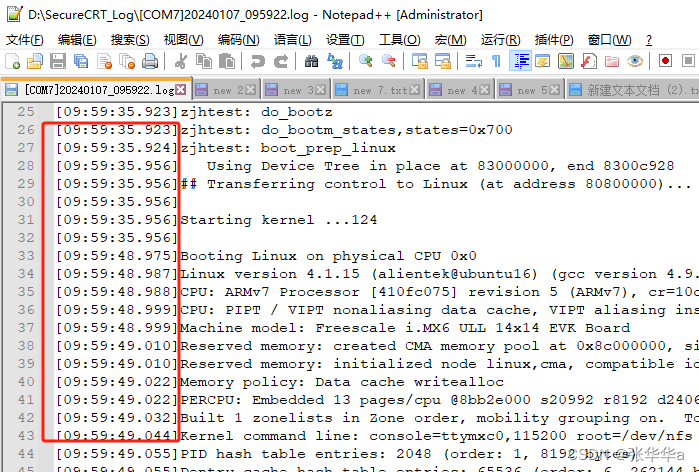Select the [COM7]20240107_095922.log tab

95,90
